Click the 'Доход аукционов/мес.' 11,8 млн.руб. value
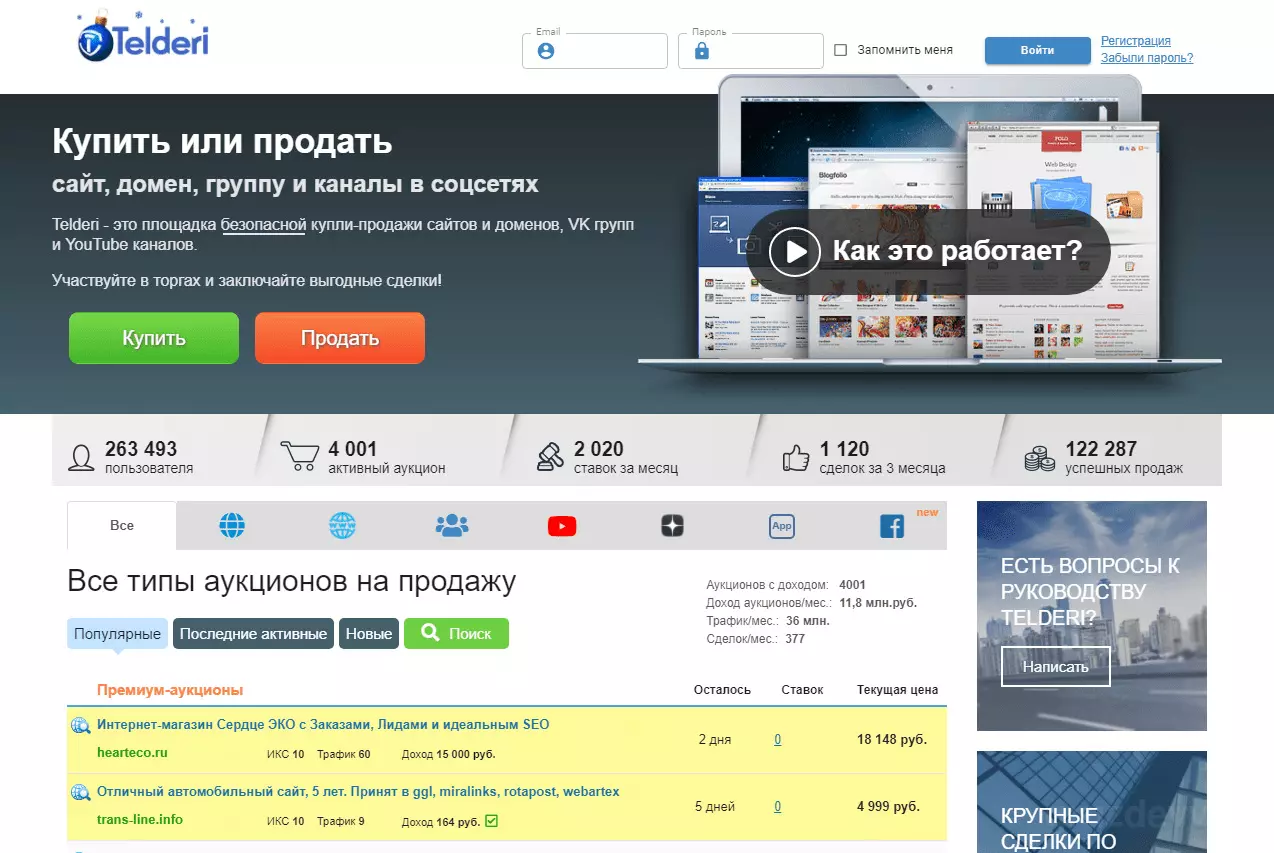 point(878,603)
